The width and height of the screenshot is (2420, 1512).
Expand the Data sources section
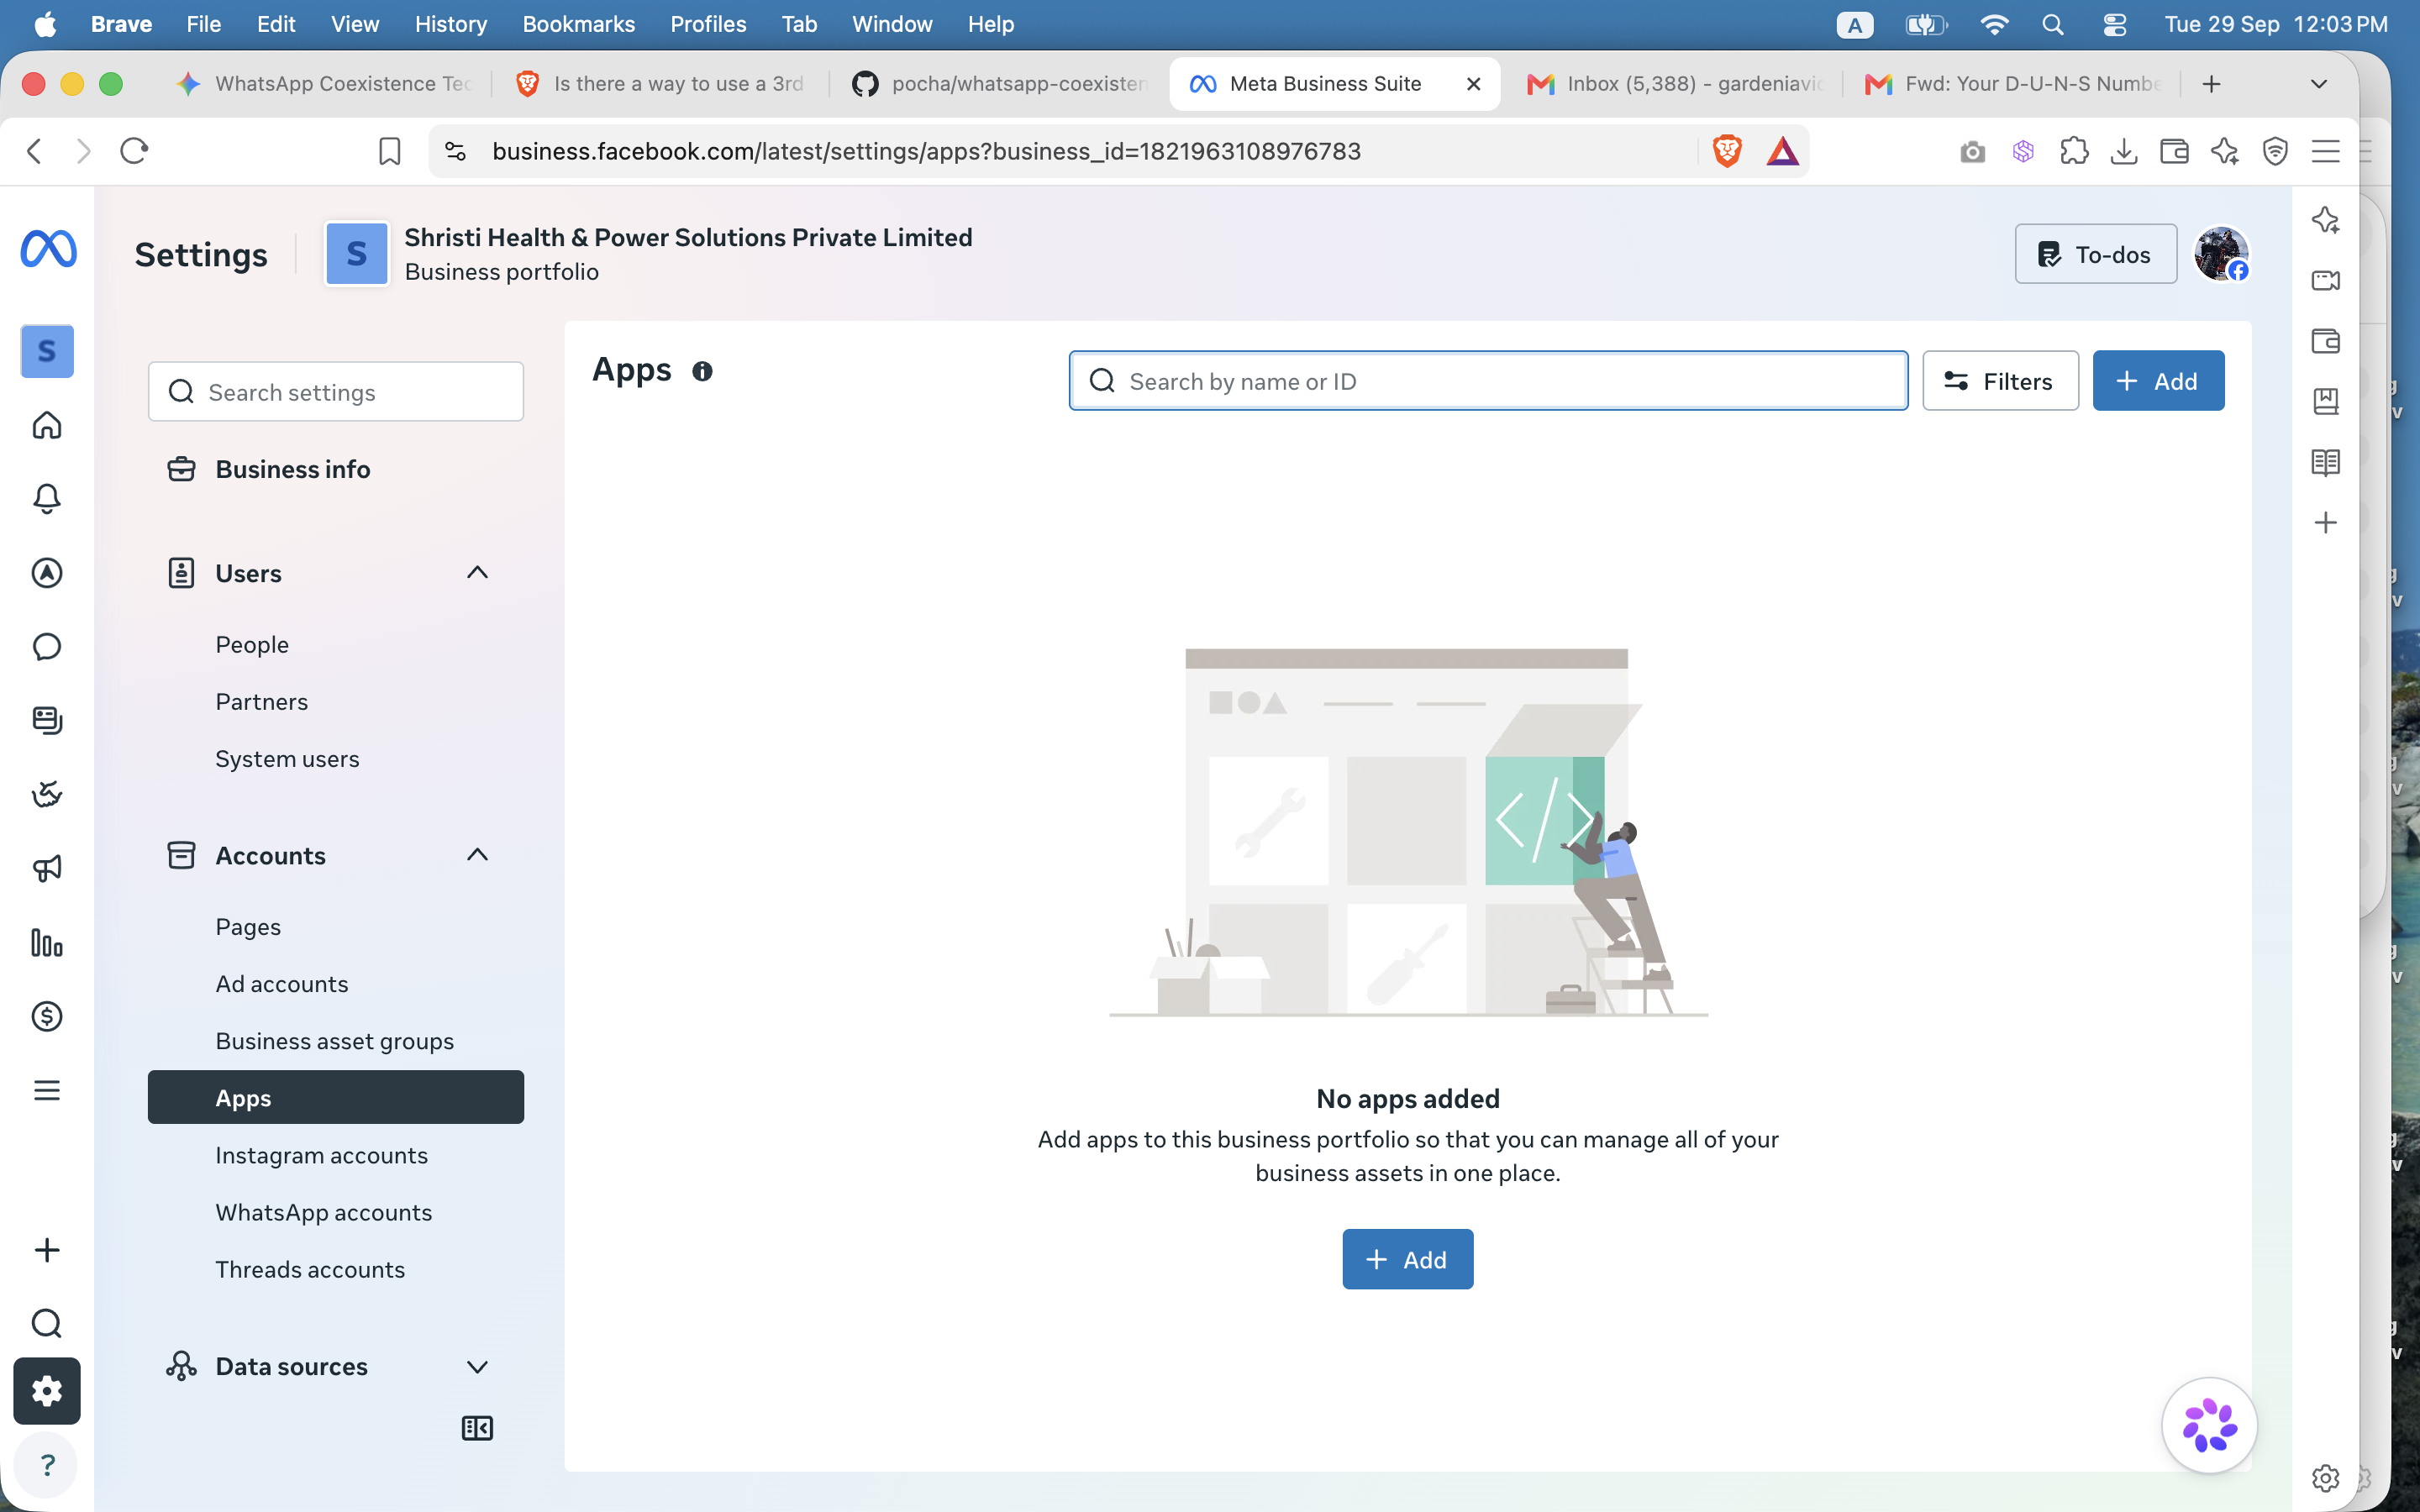pos(477,1366)
